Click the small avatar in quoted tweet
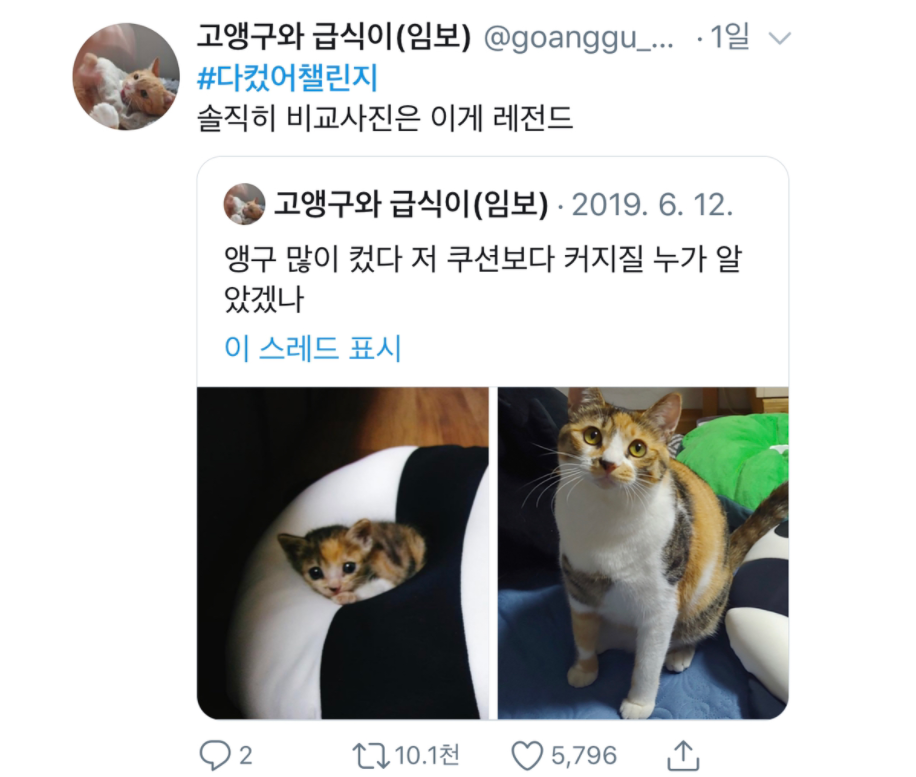The image size is (916, 777). [244, 204]
